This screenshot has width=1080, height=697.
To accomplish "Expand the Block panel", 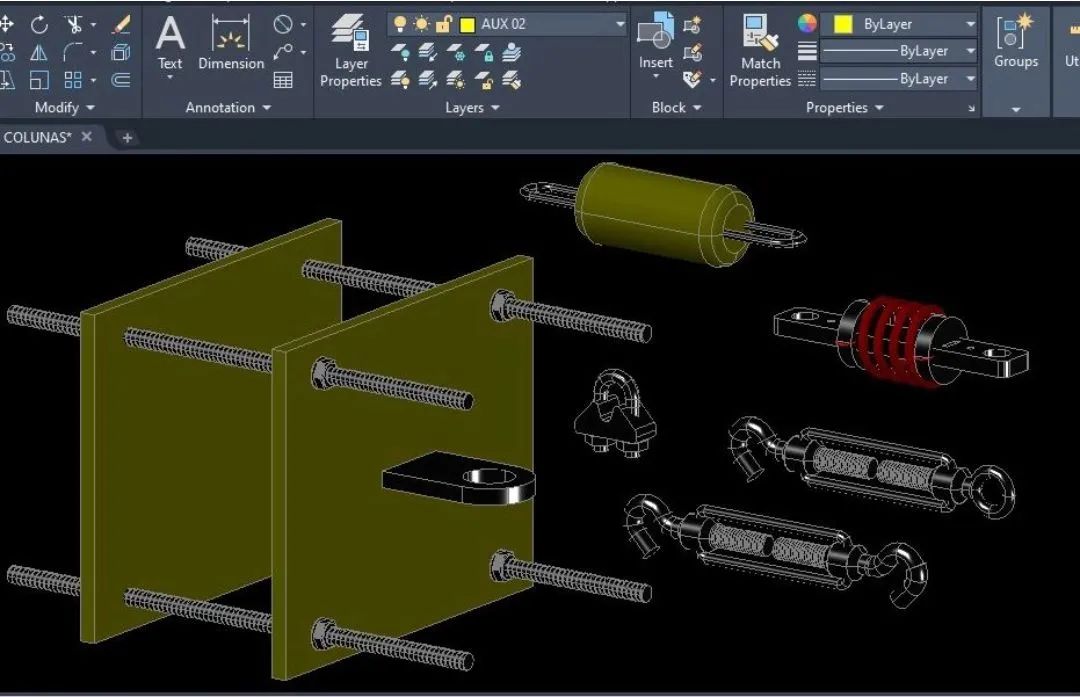I will click(676, 107).
